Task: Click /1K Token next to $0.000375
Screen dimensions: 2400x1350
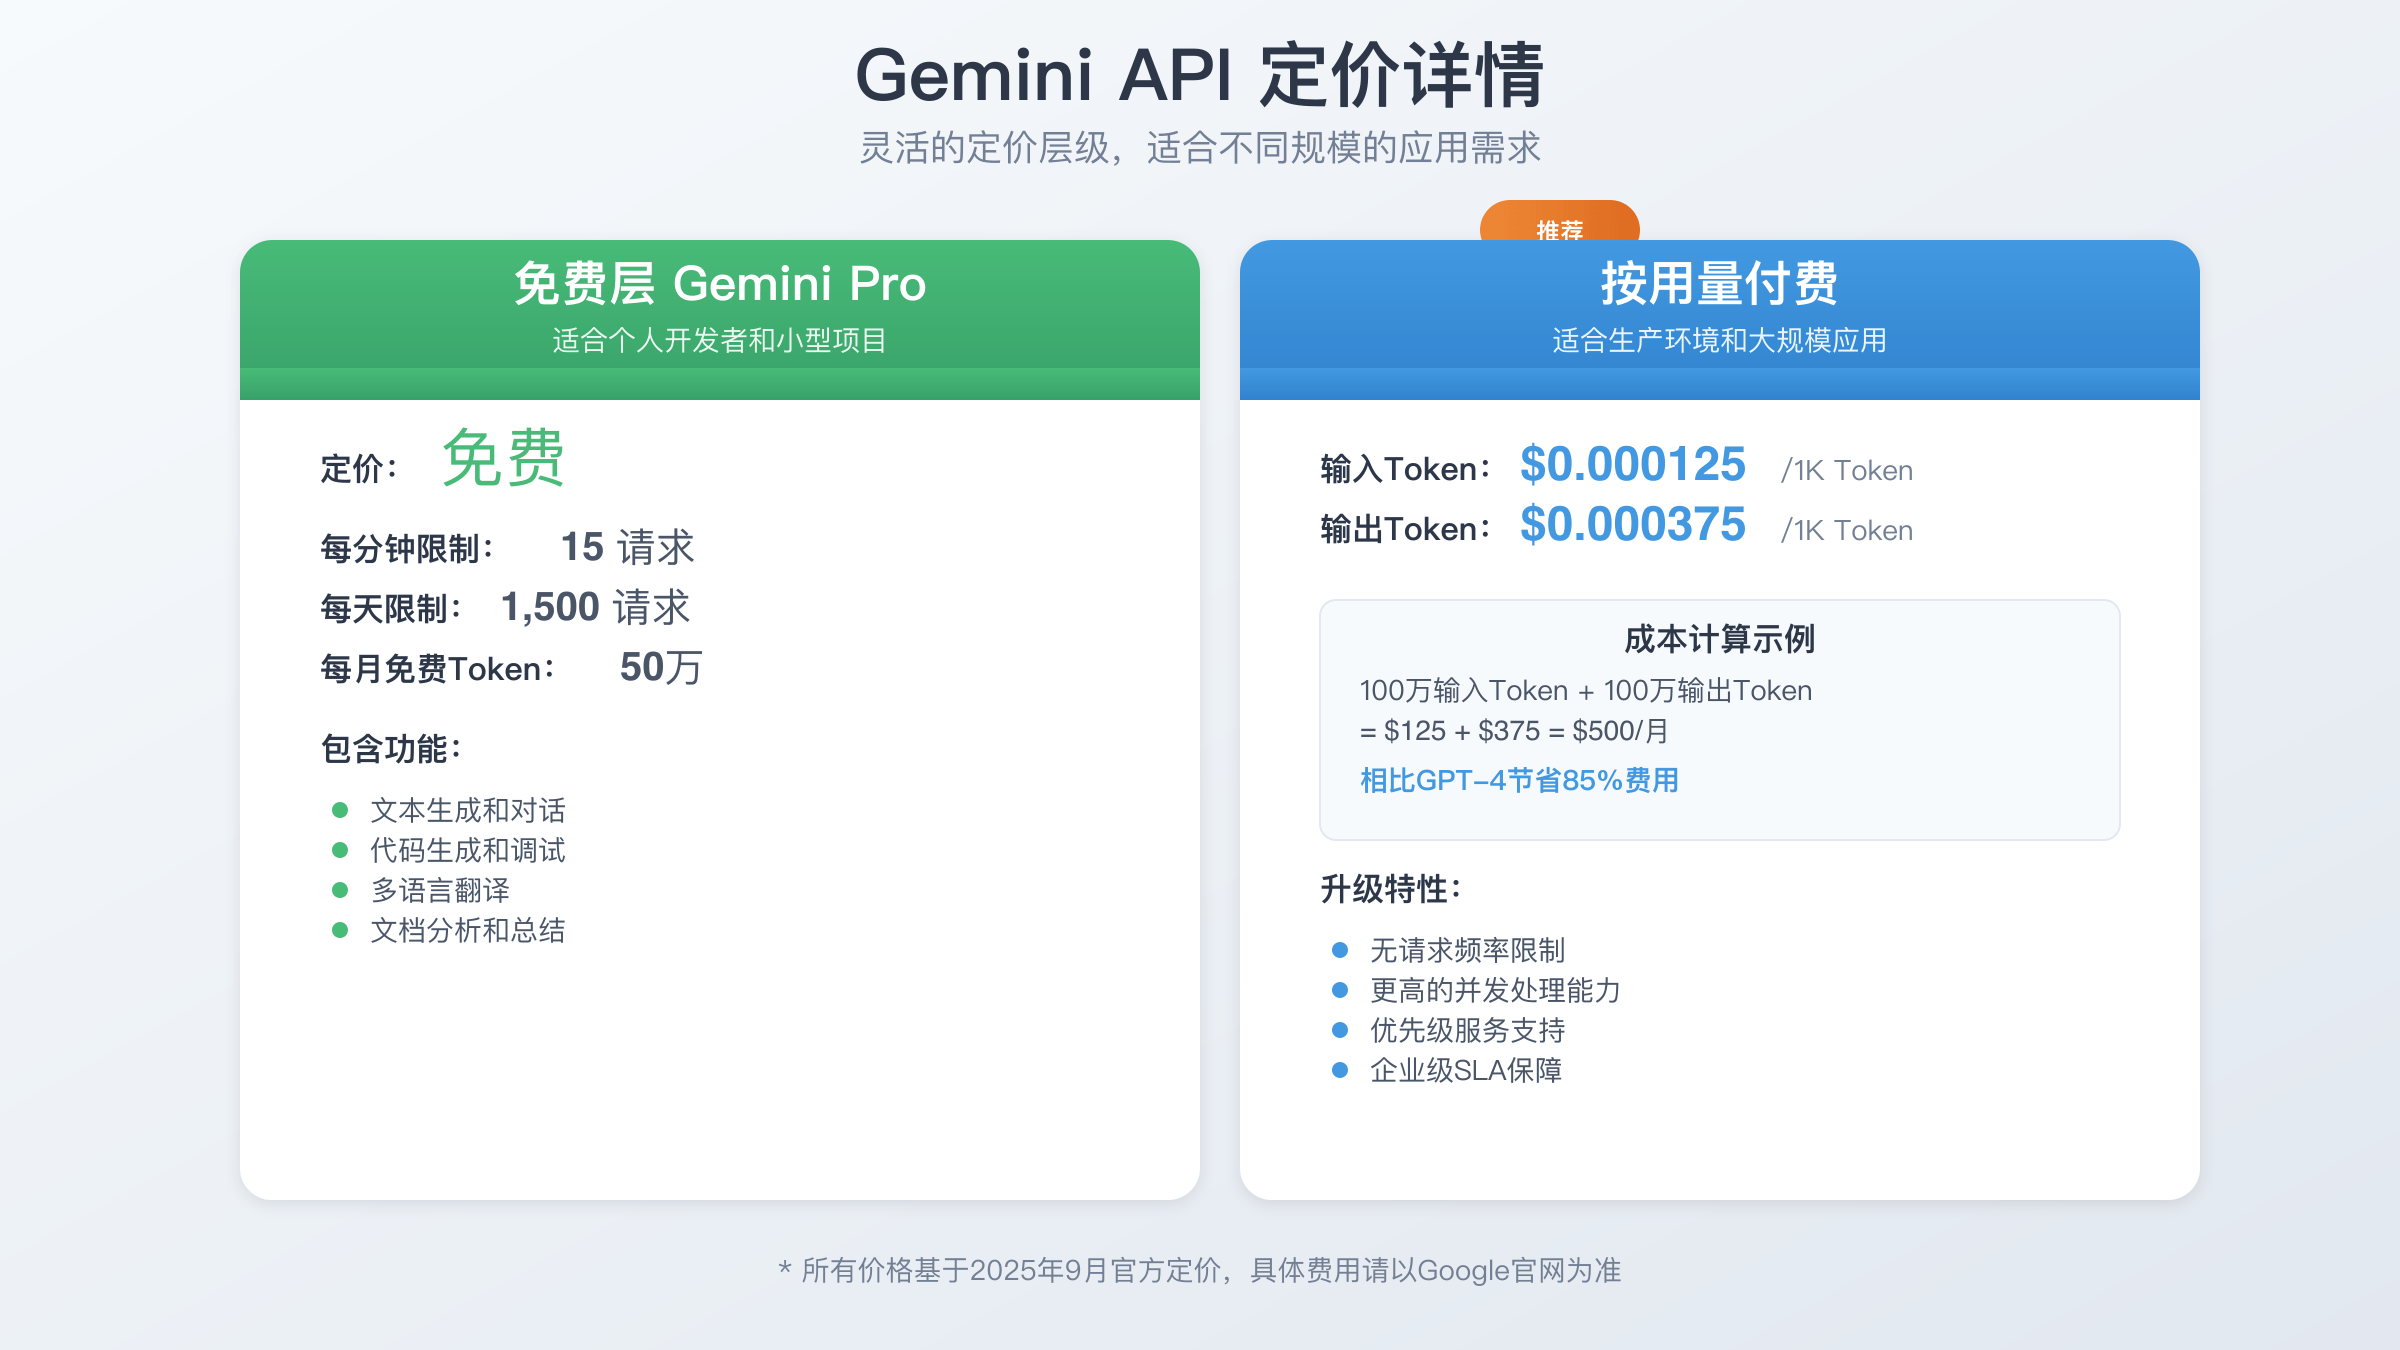Action: (1847, 530)
